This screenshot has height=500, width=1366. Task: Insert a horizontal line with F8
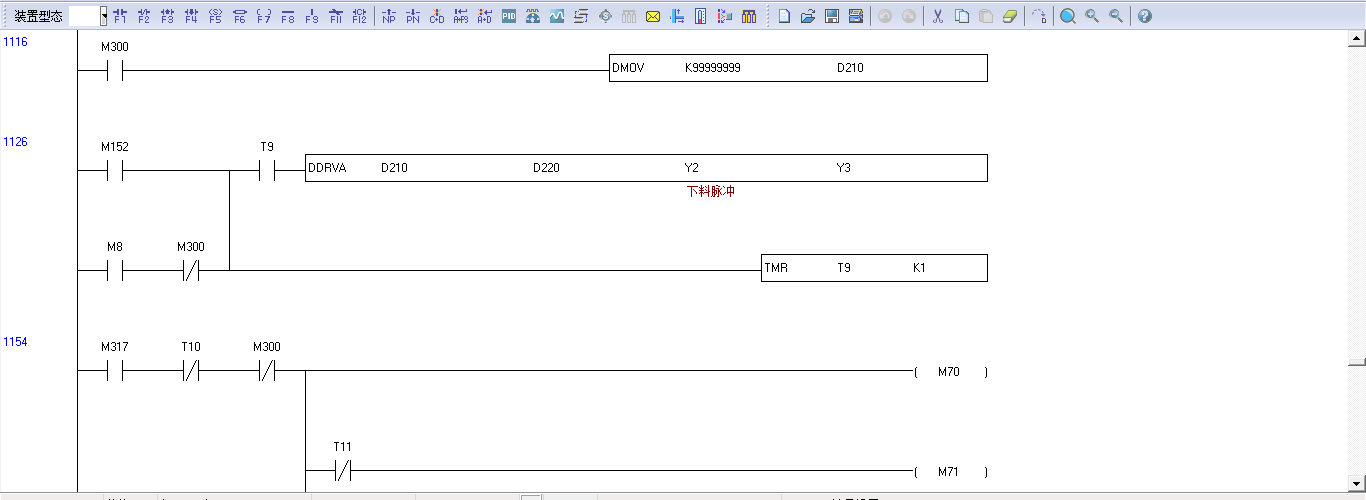click(x=288, y=16)
